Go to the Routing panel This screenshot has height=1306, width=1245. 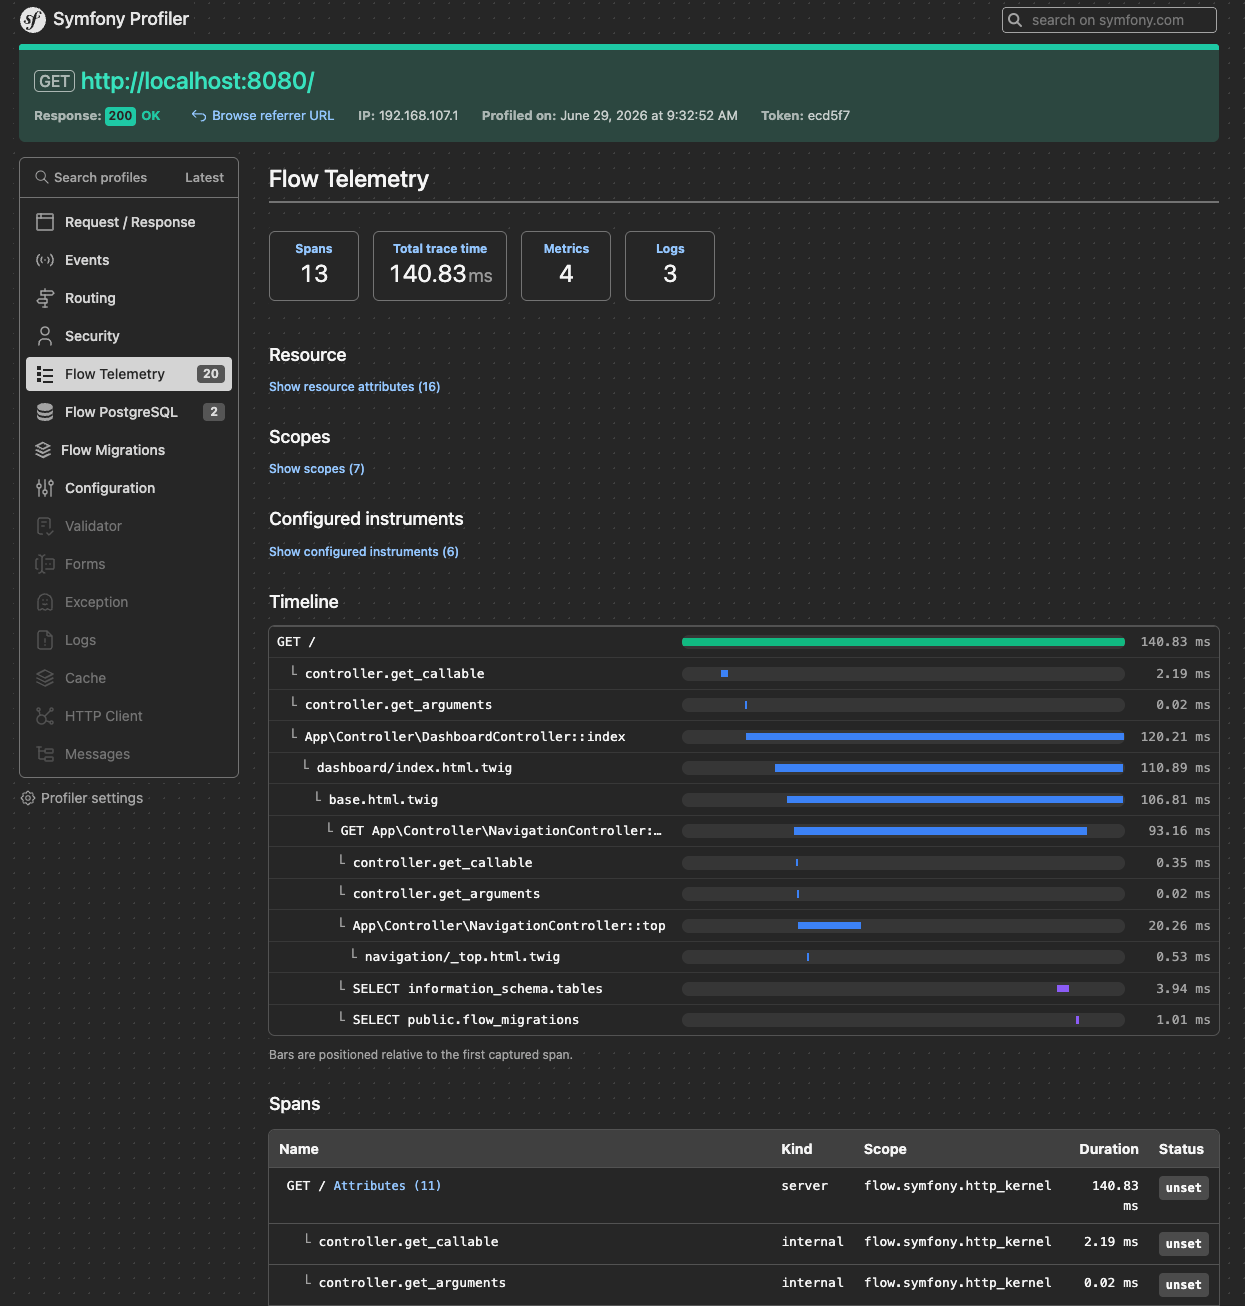click(129, 298)
